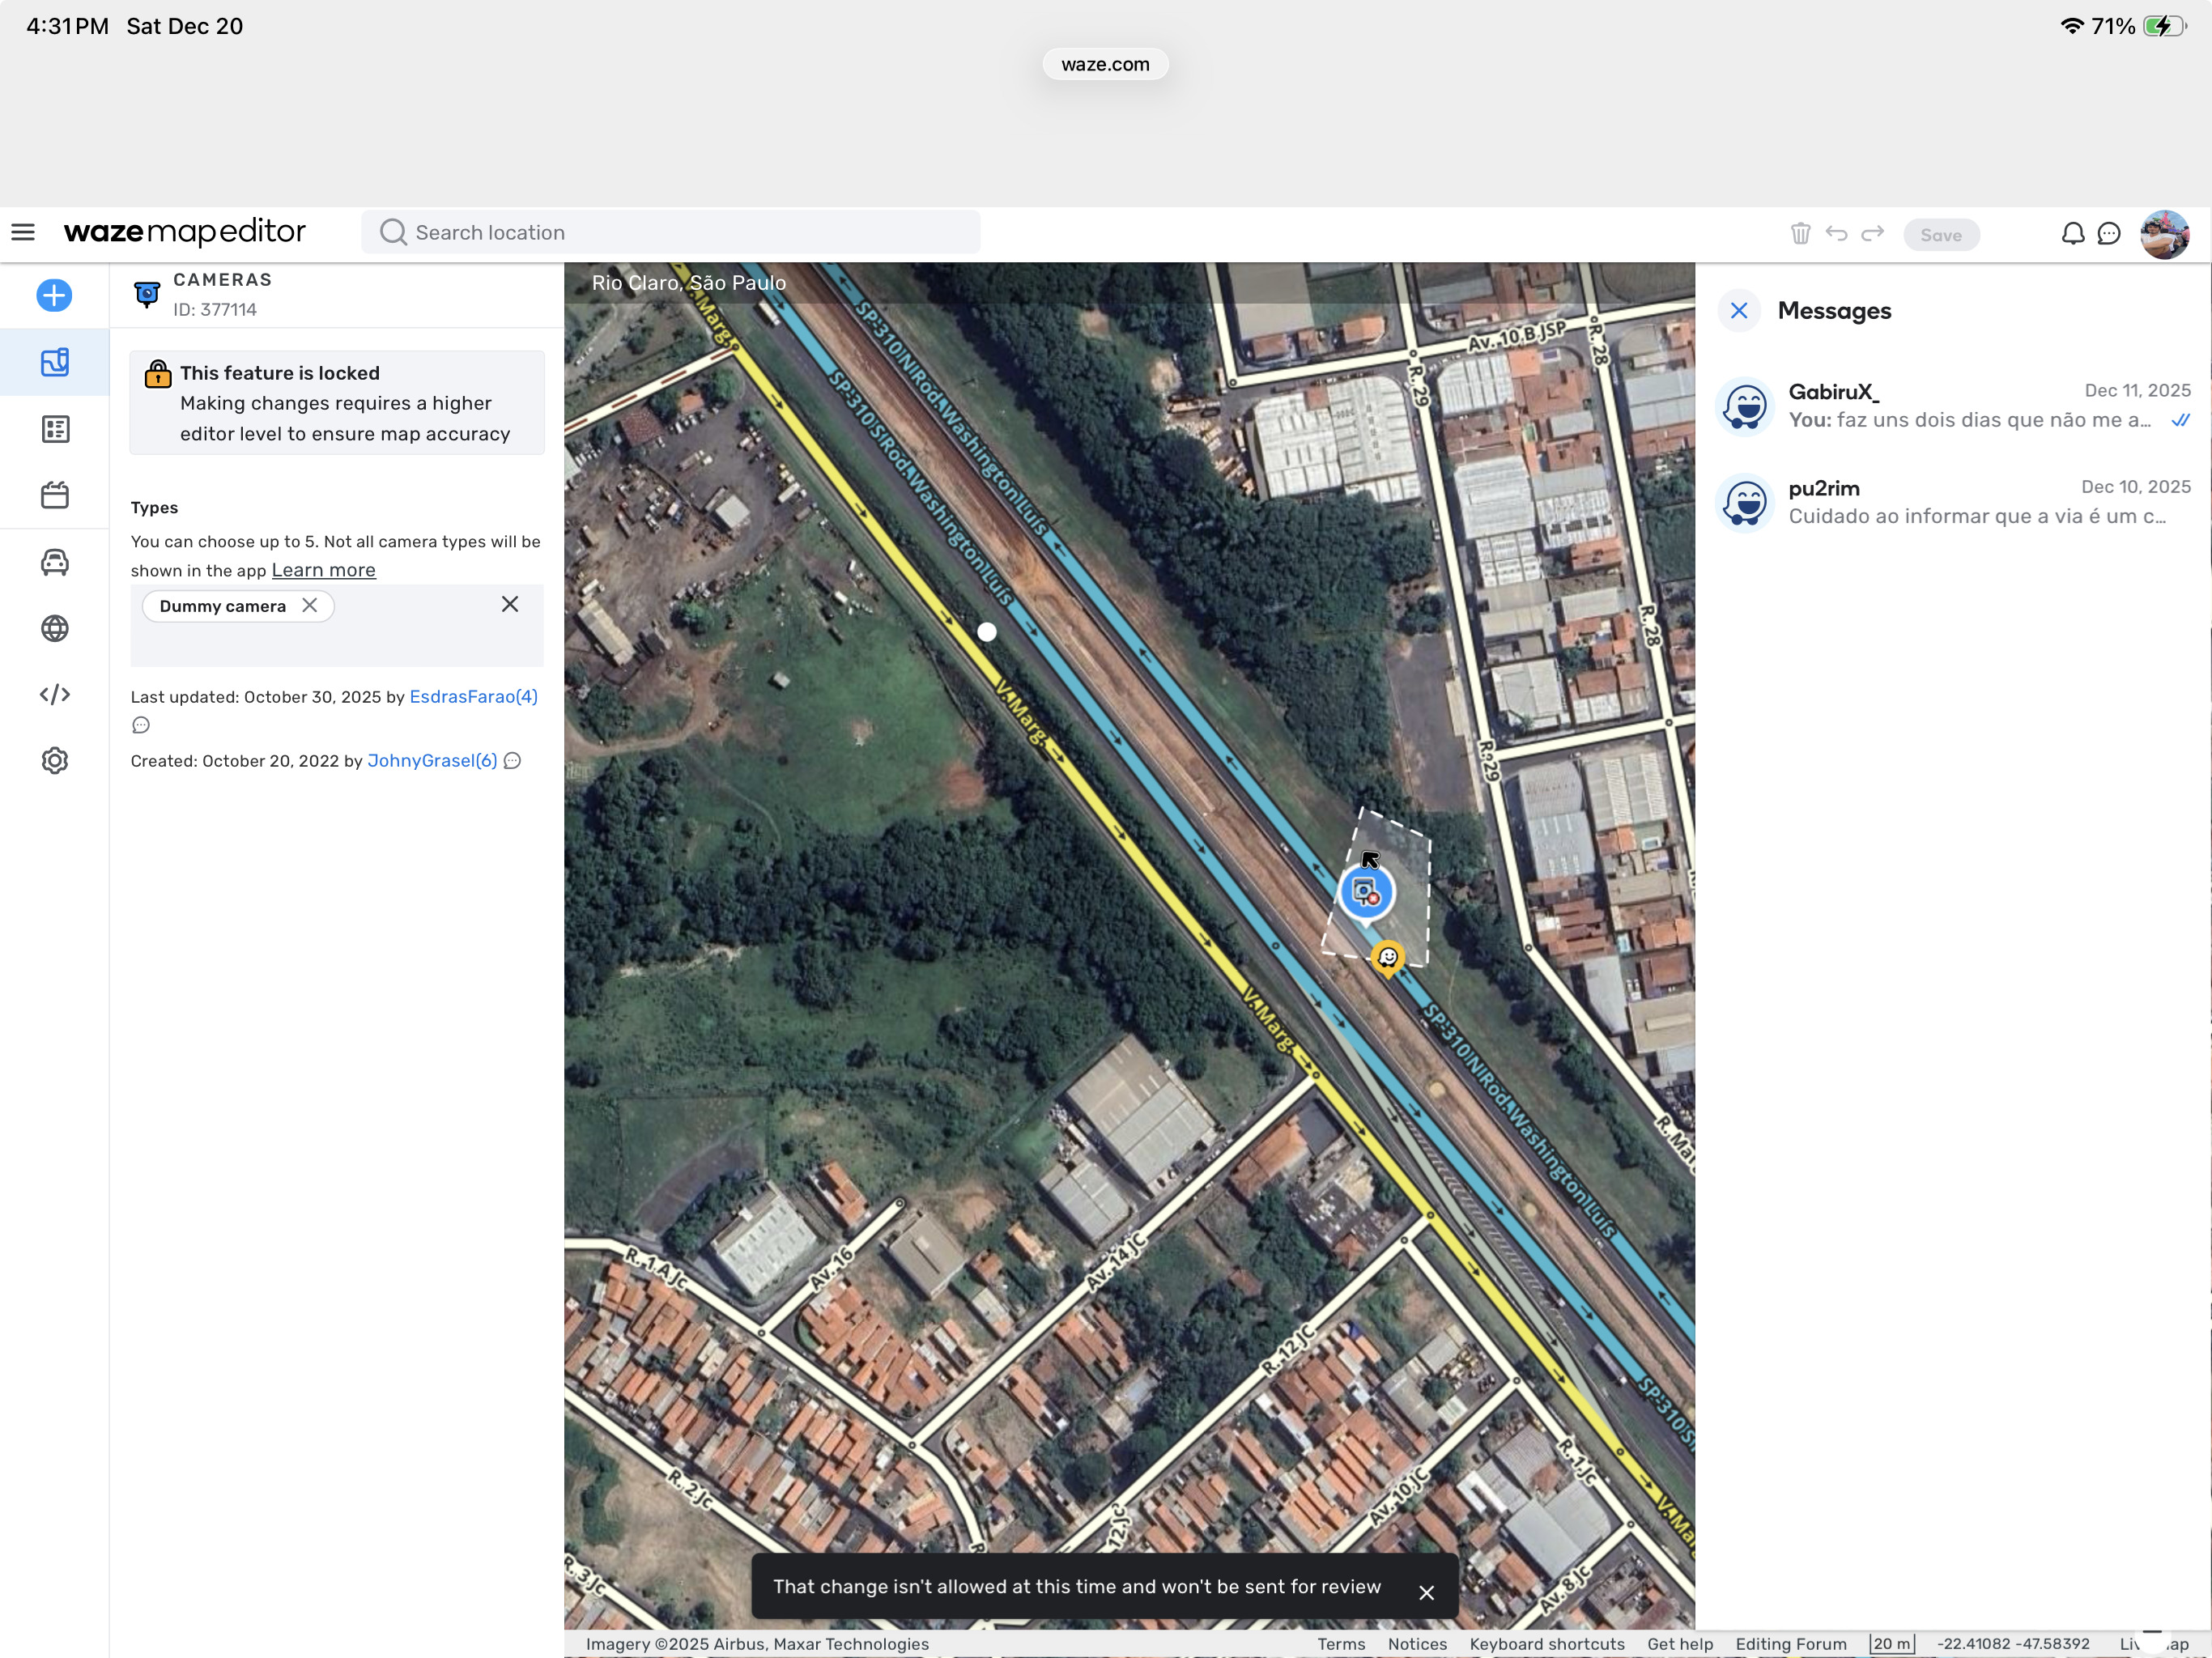
Task: Click the Learn more link
Action: (x=323, y=570)
